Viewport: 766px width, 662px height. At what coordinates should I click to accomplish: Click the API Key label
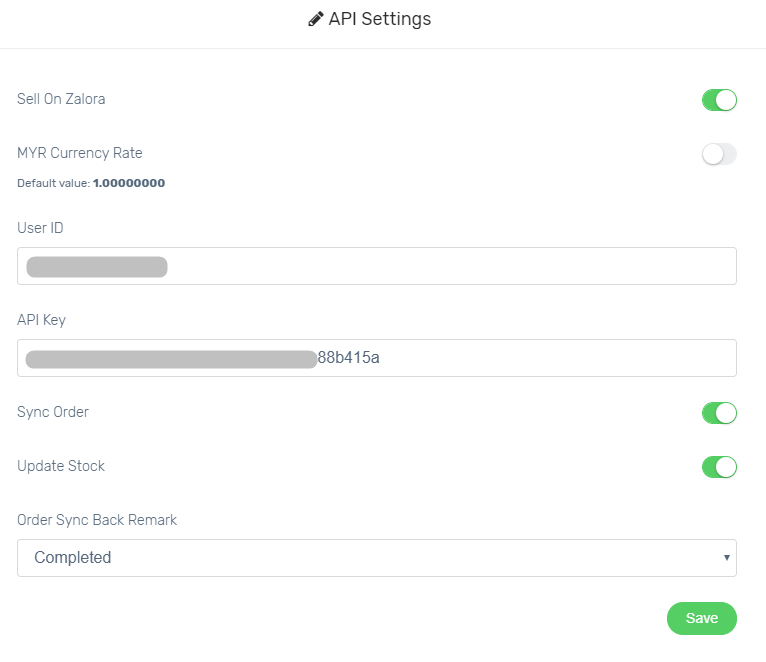[x=42, y=320]
